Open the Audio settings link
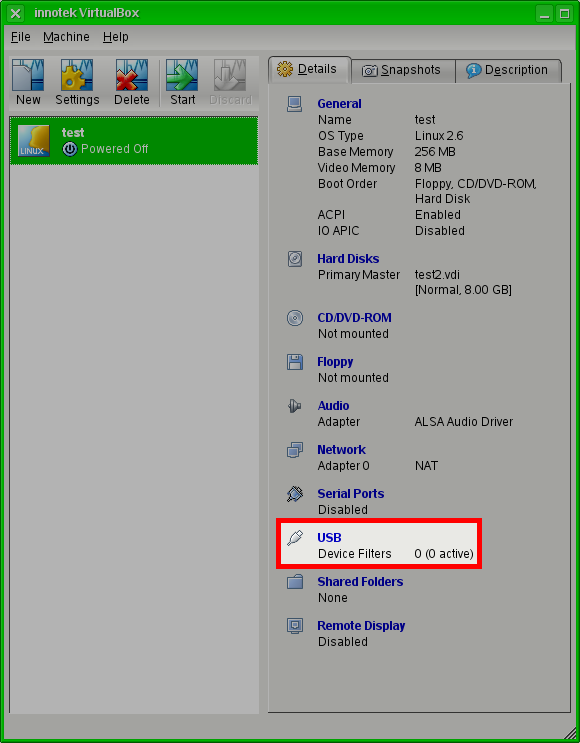The width and height of the screenshot is (580, 743). (x=333, y=406)
